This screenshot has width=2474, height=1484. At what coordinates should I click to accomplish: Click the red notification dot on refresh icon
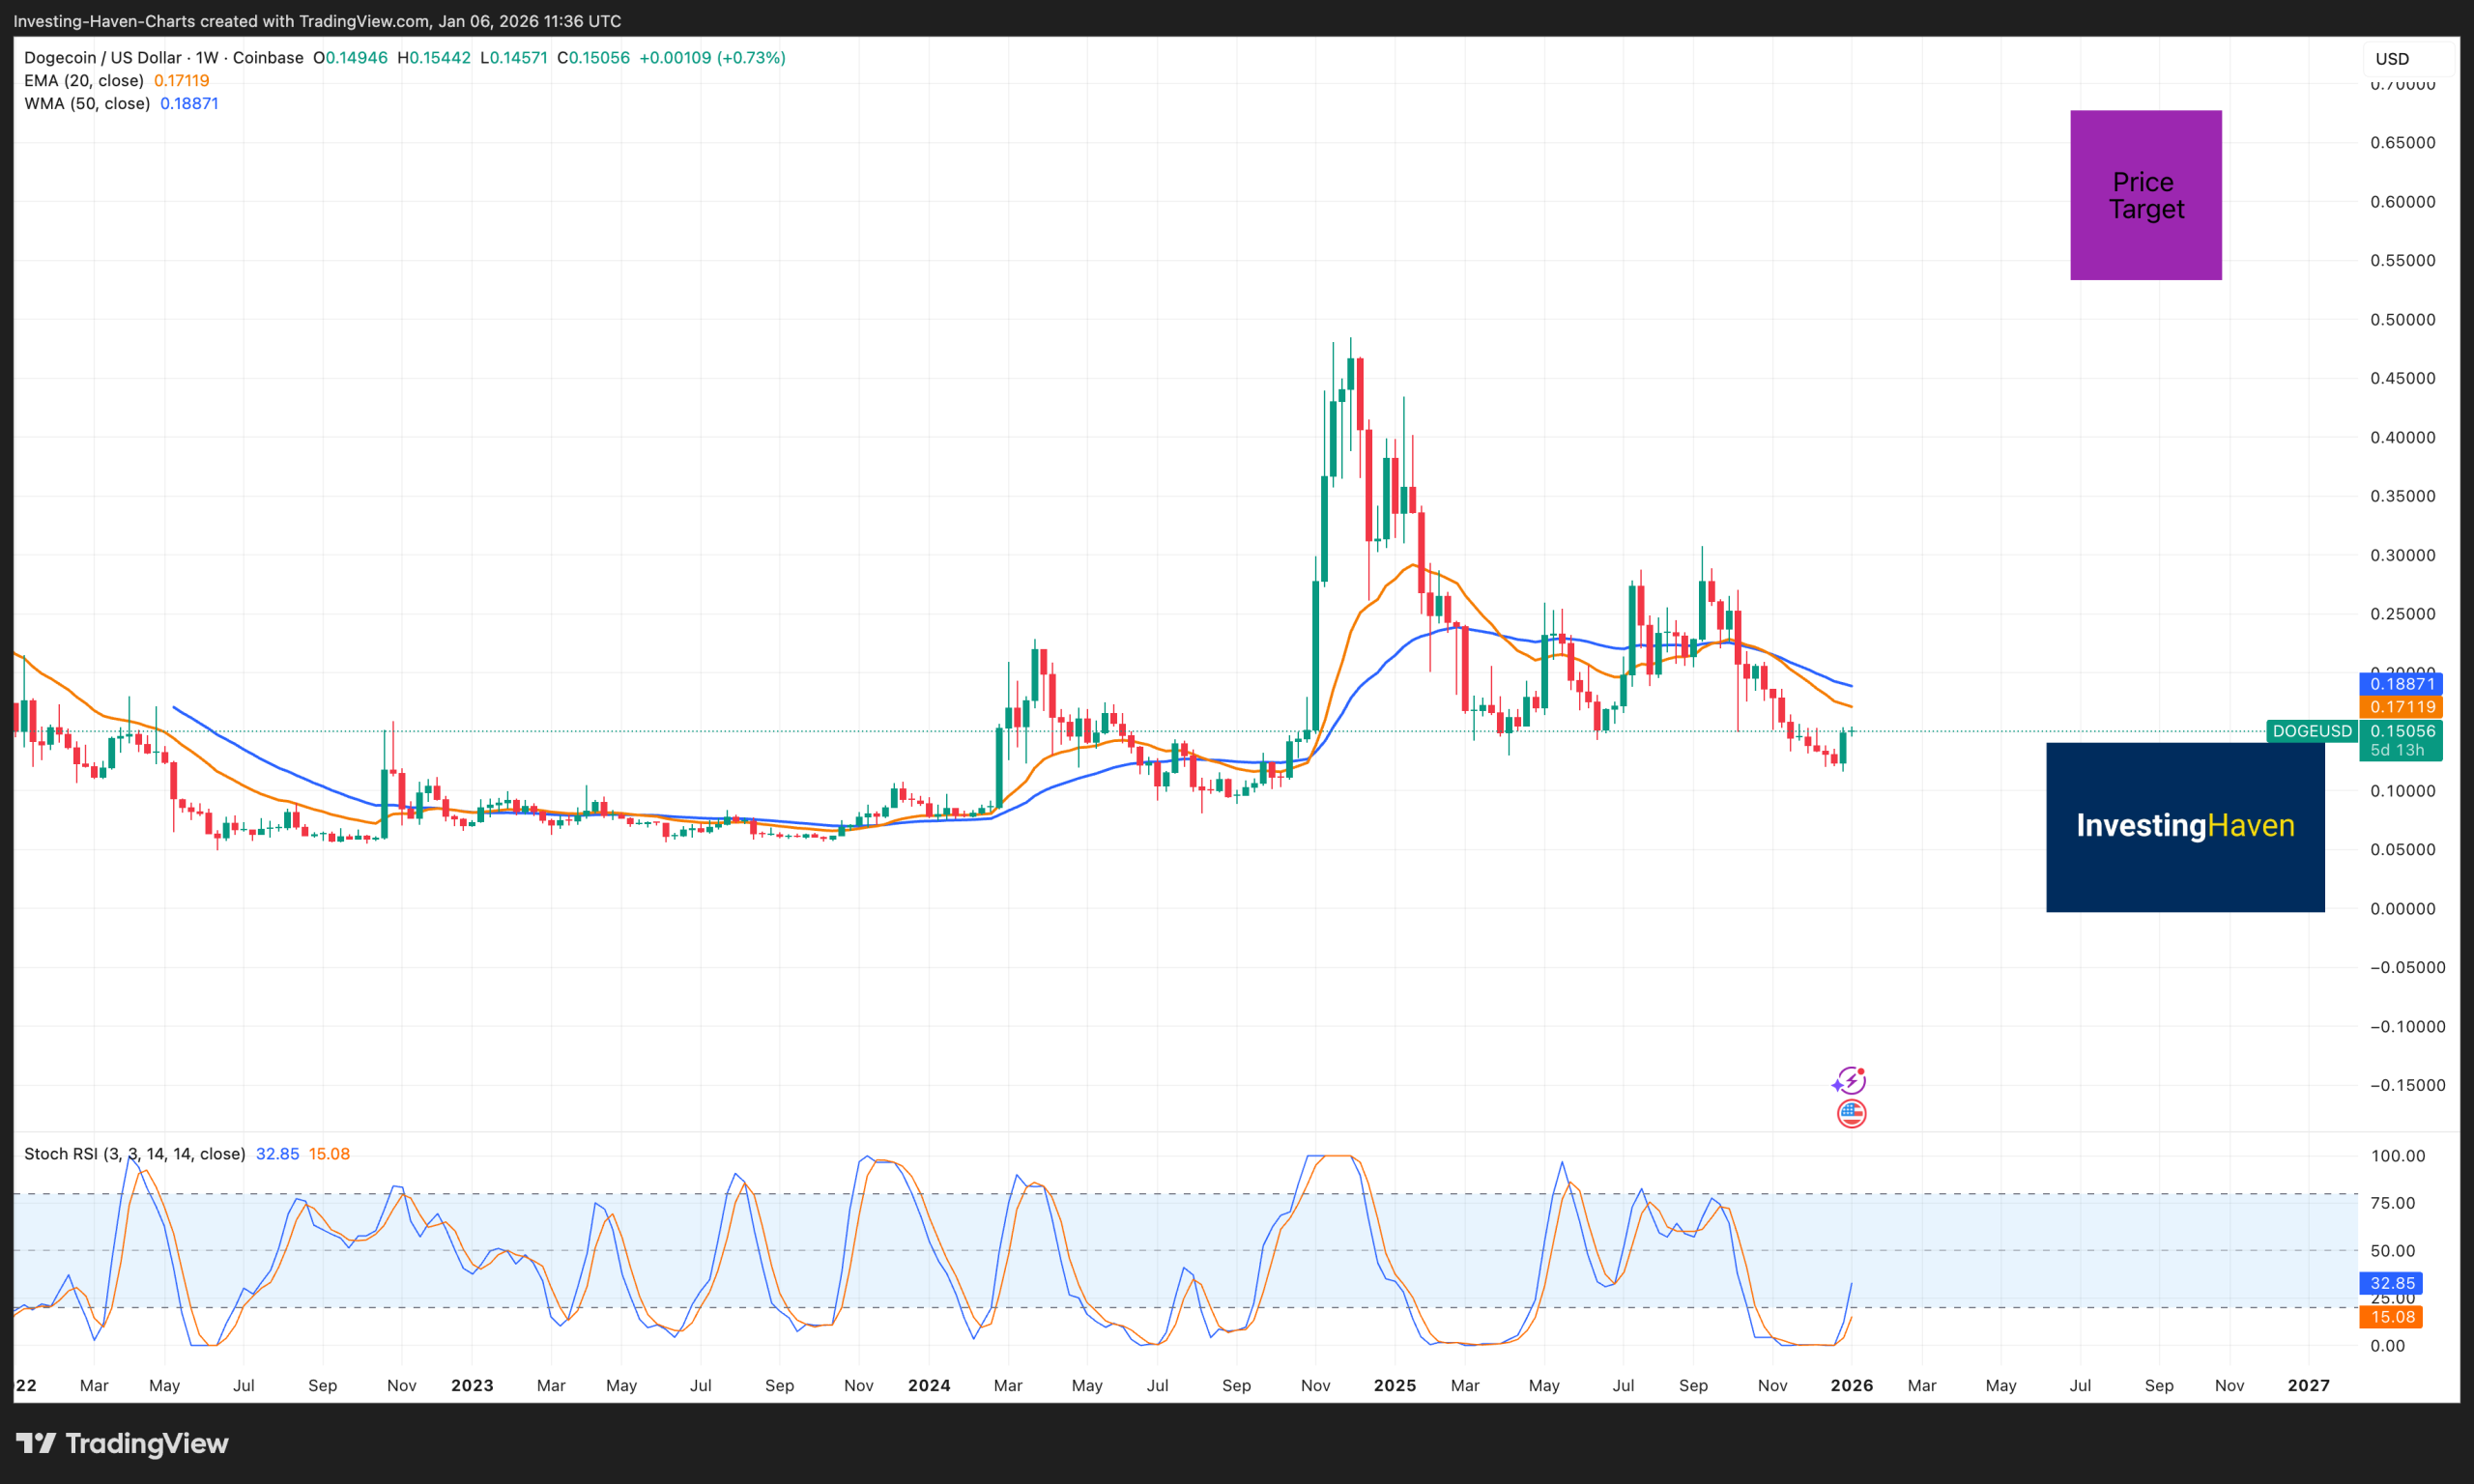pos(1862,1070)
